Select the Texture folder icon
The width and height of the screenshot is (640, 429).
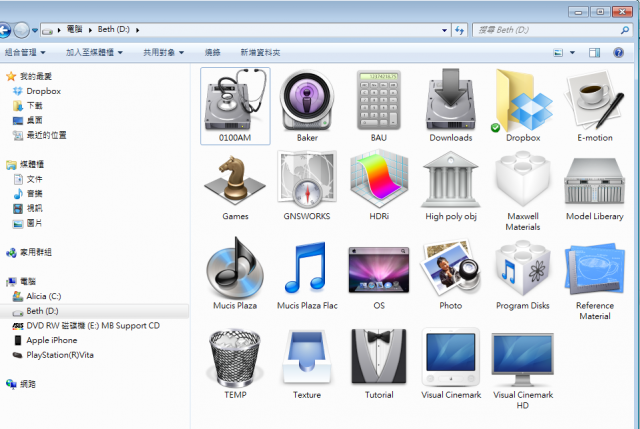(307, 358)
